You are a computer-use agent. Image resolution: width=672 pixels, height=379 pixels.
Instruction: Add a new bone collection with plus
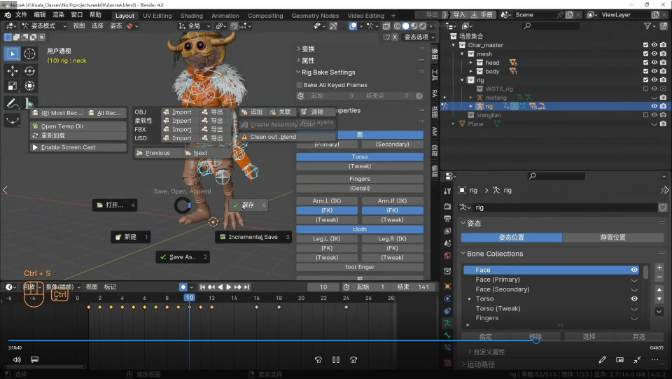pyautogui.click(x=659, y=268)
